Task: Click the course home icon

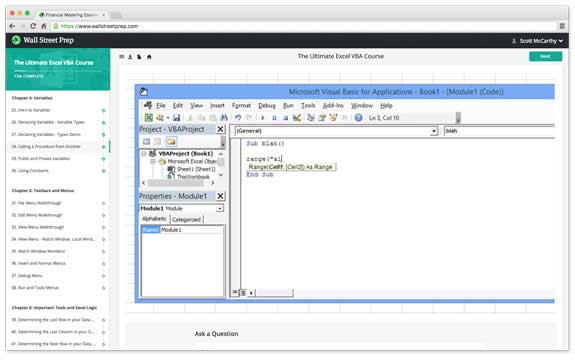Action: pos(149,57)
